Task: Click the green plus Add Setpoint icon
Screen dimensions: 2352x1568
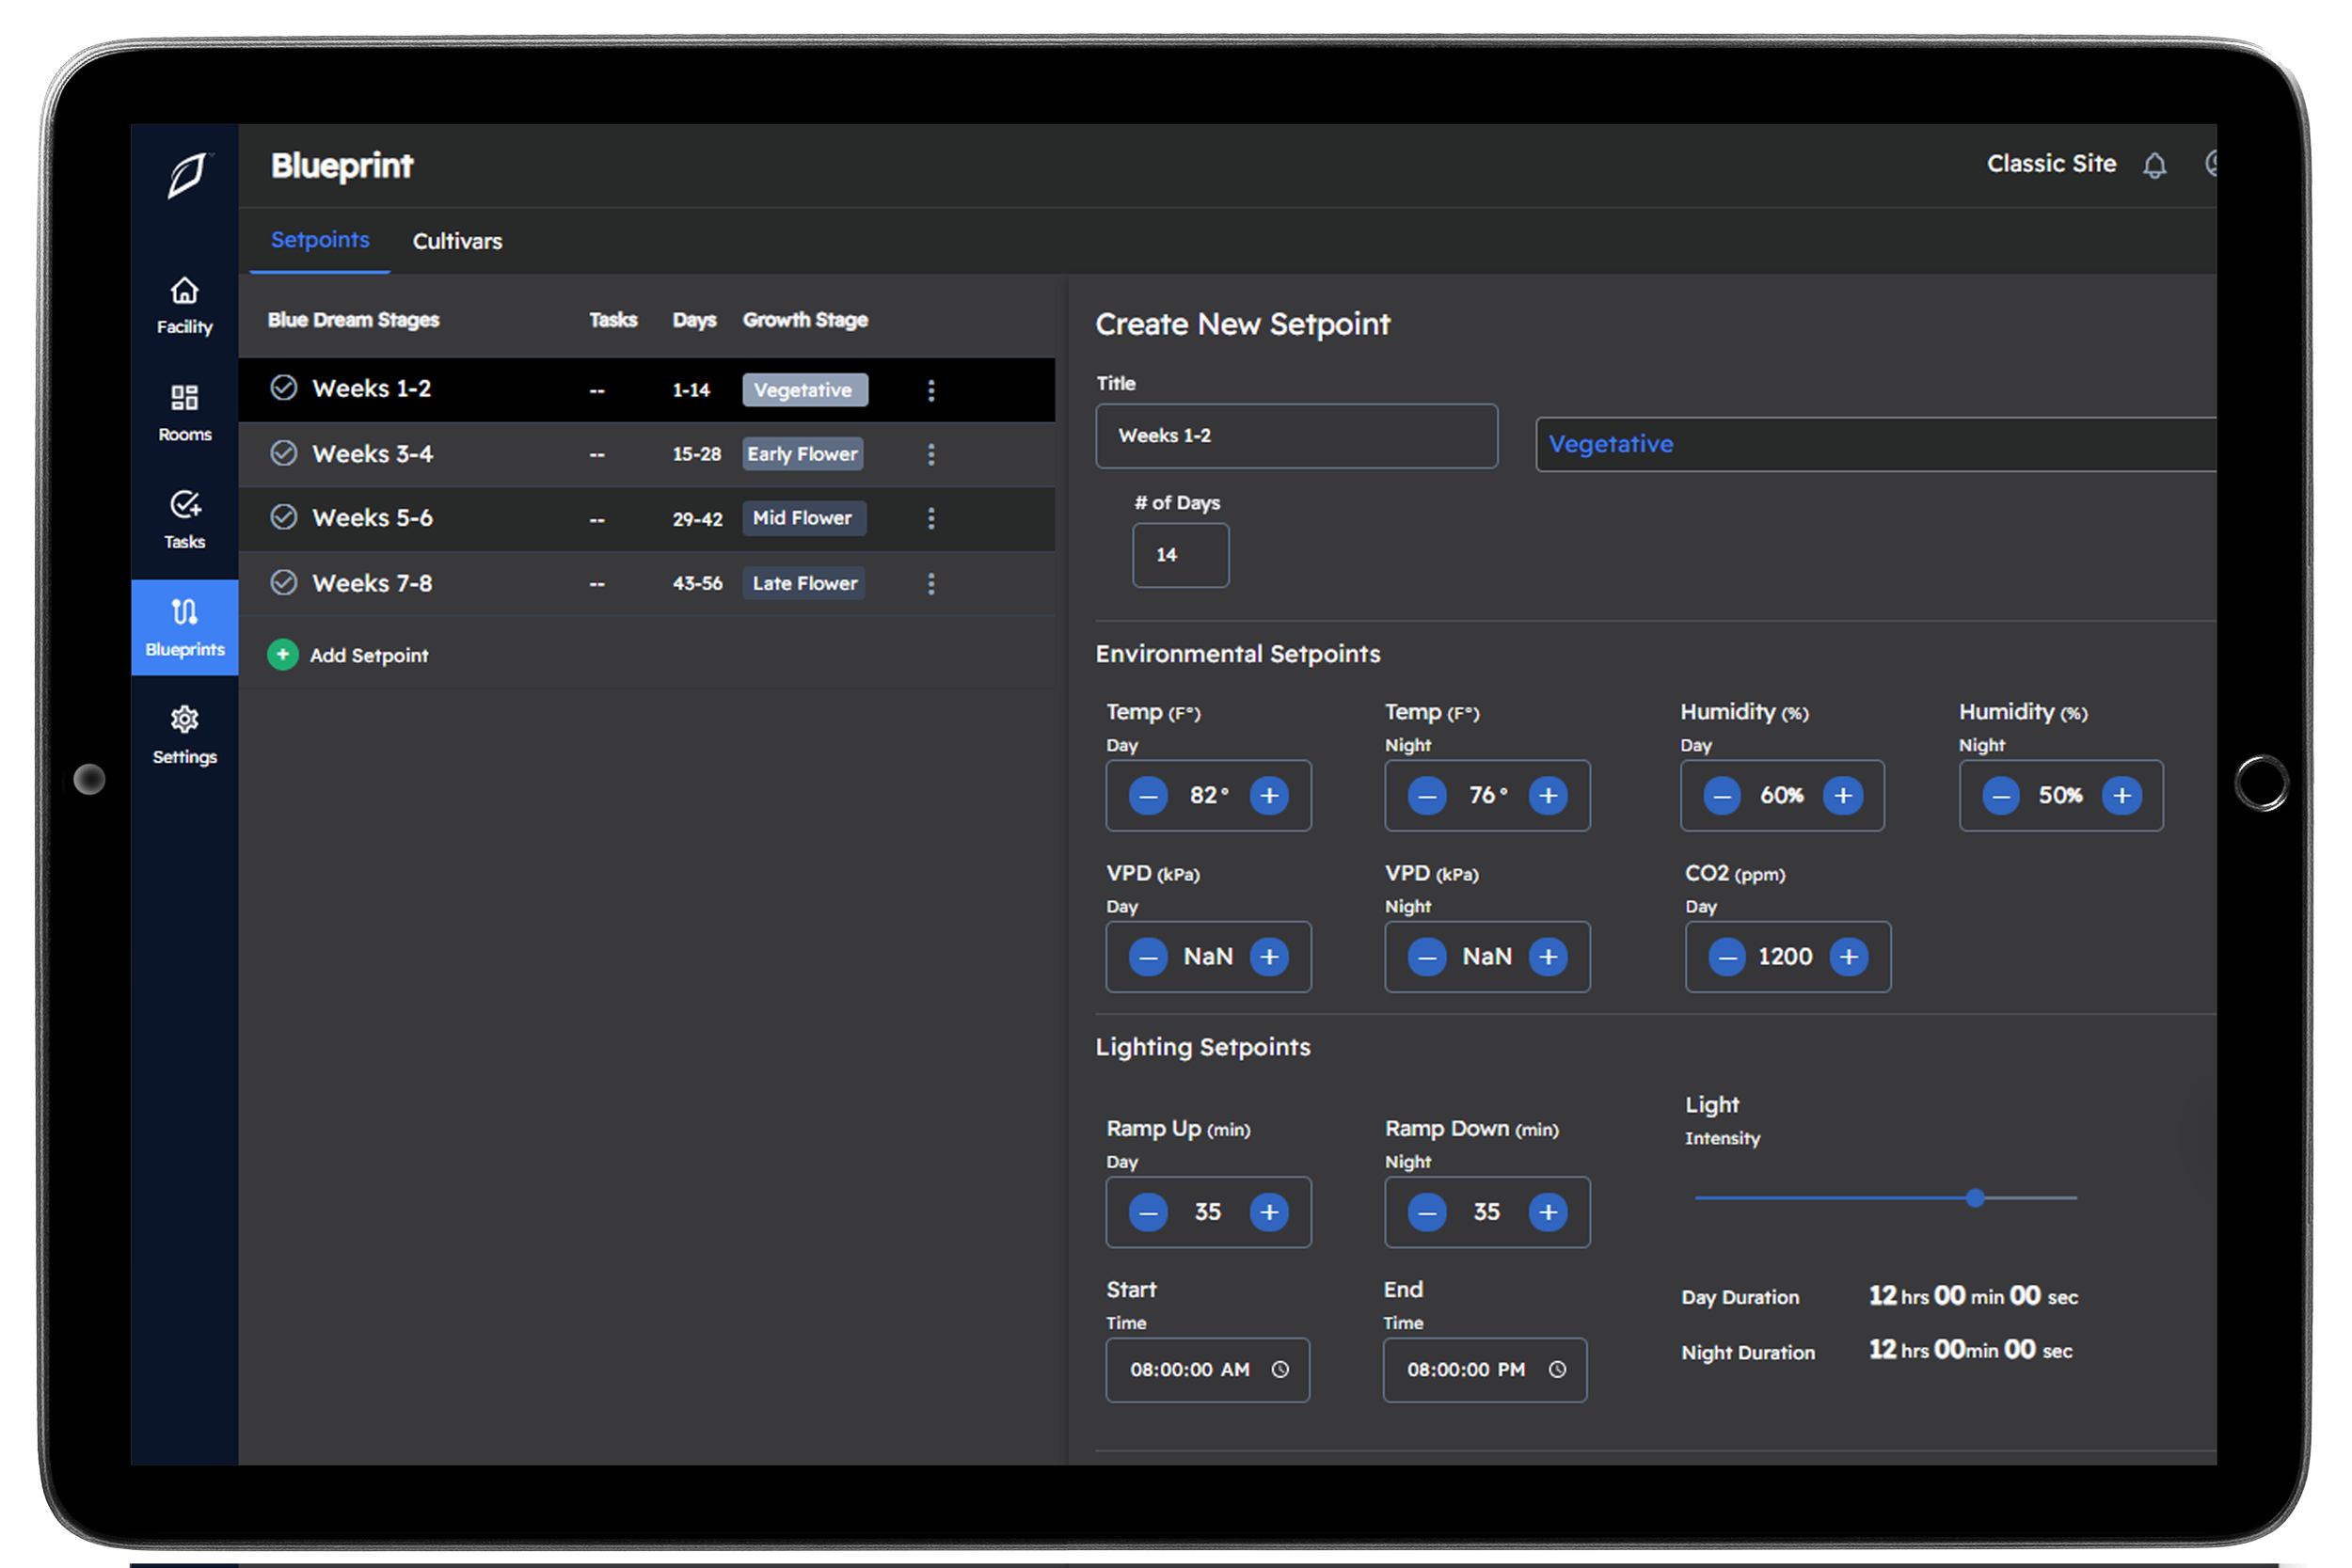Action: tap(283, 654)
